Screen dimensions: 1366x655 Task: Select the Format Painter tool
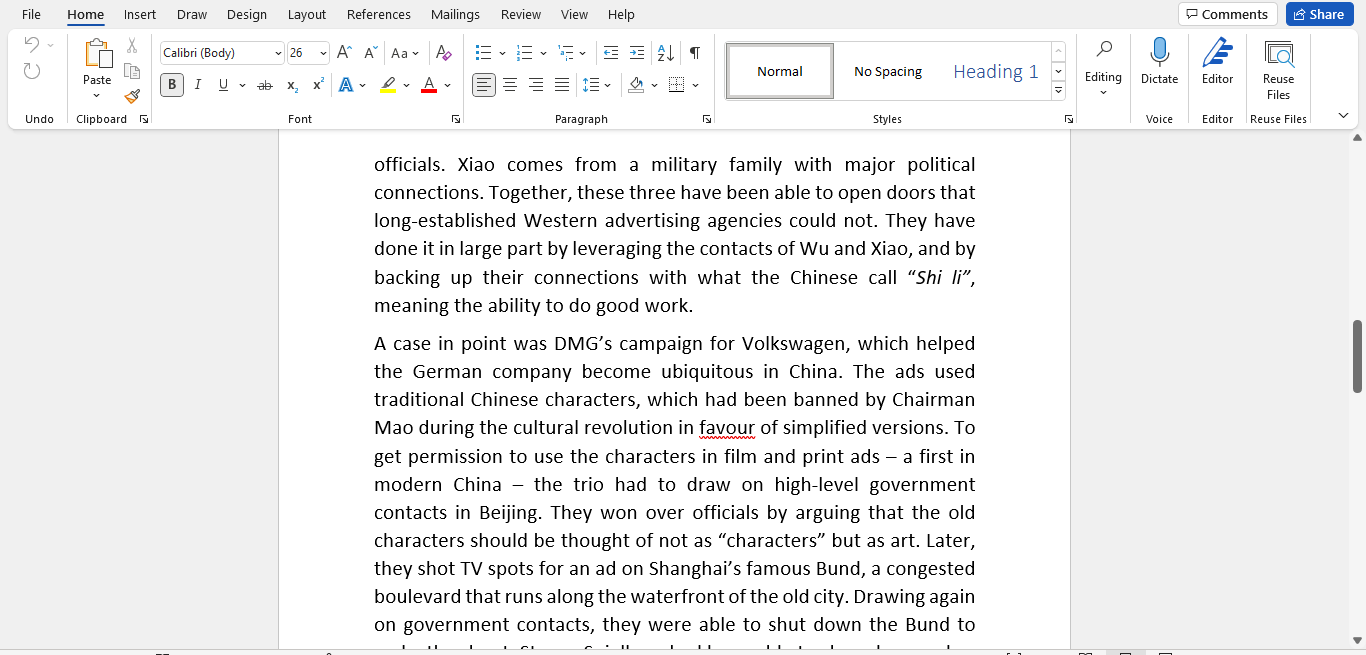(x=131, y=97)
